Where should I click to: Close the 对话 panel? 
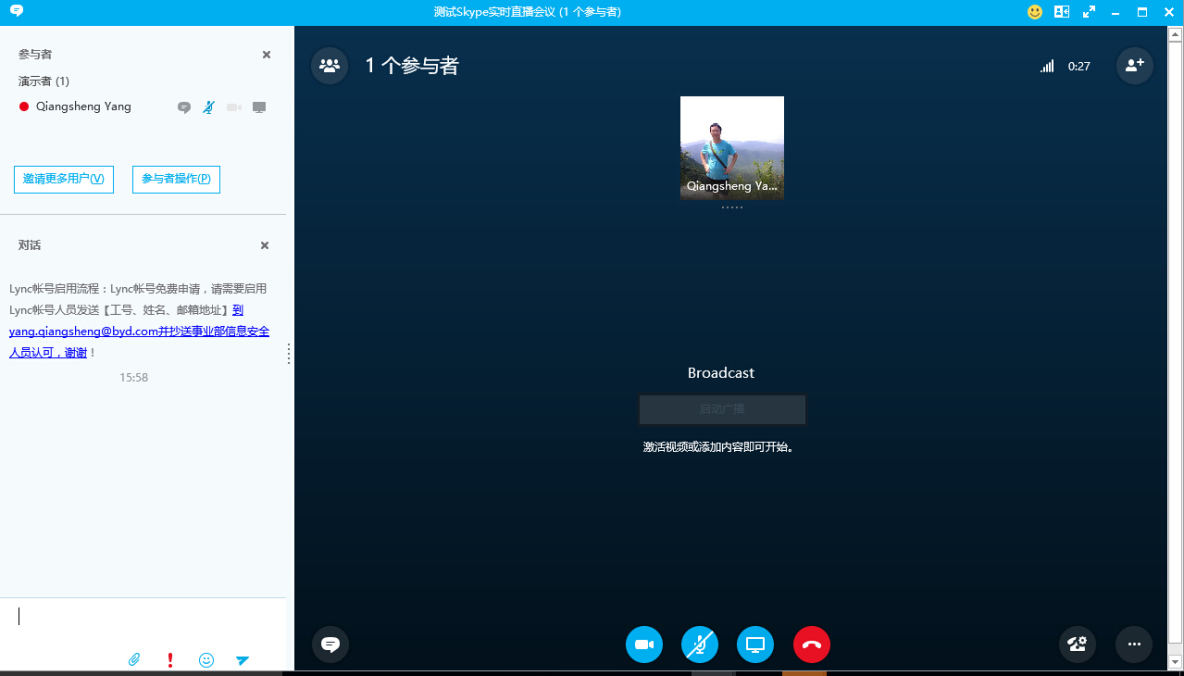265,245
